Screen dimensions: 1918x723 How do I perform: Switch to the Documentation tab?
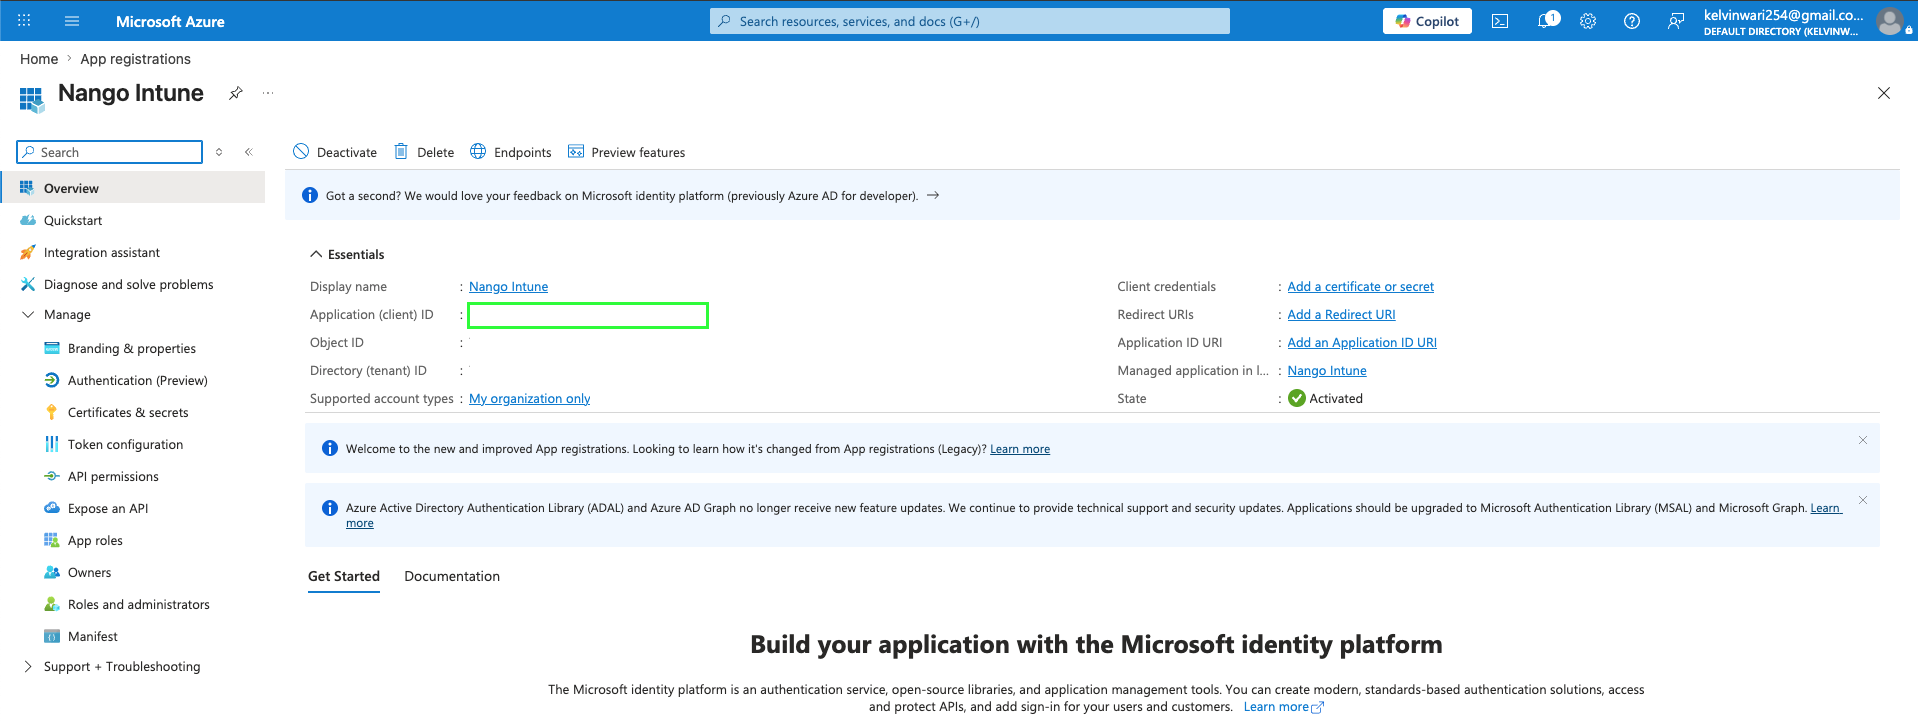[x=452, y=577]
